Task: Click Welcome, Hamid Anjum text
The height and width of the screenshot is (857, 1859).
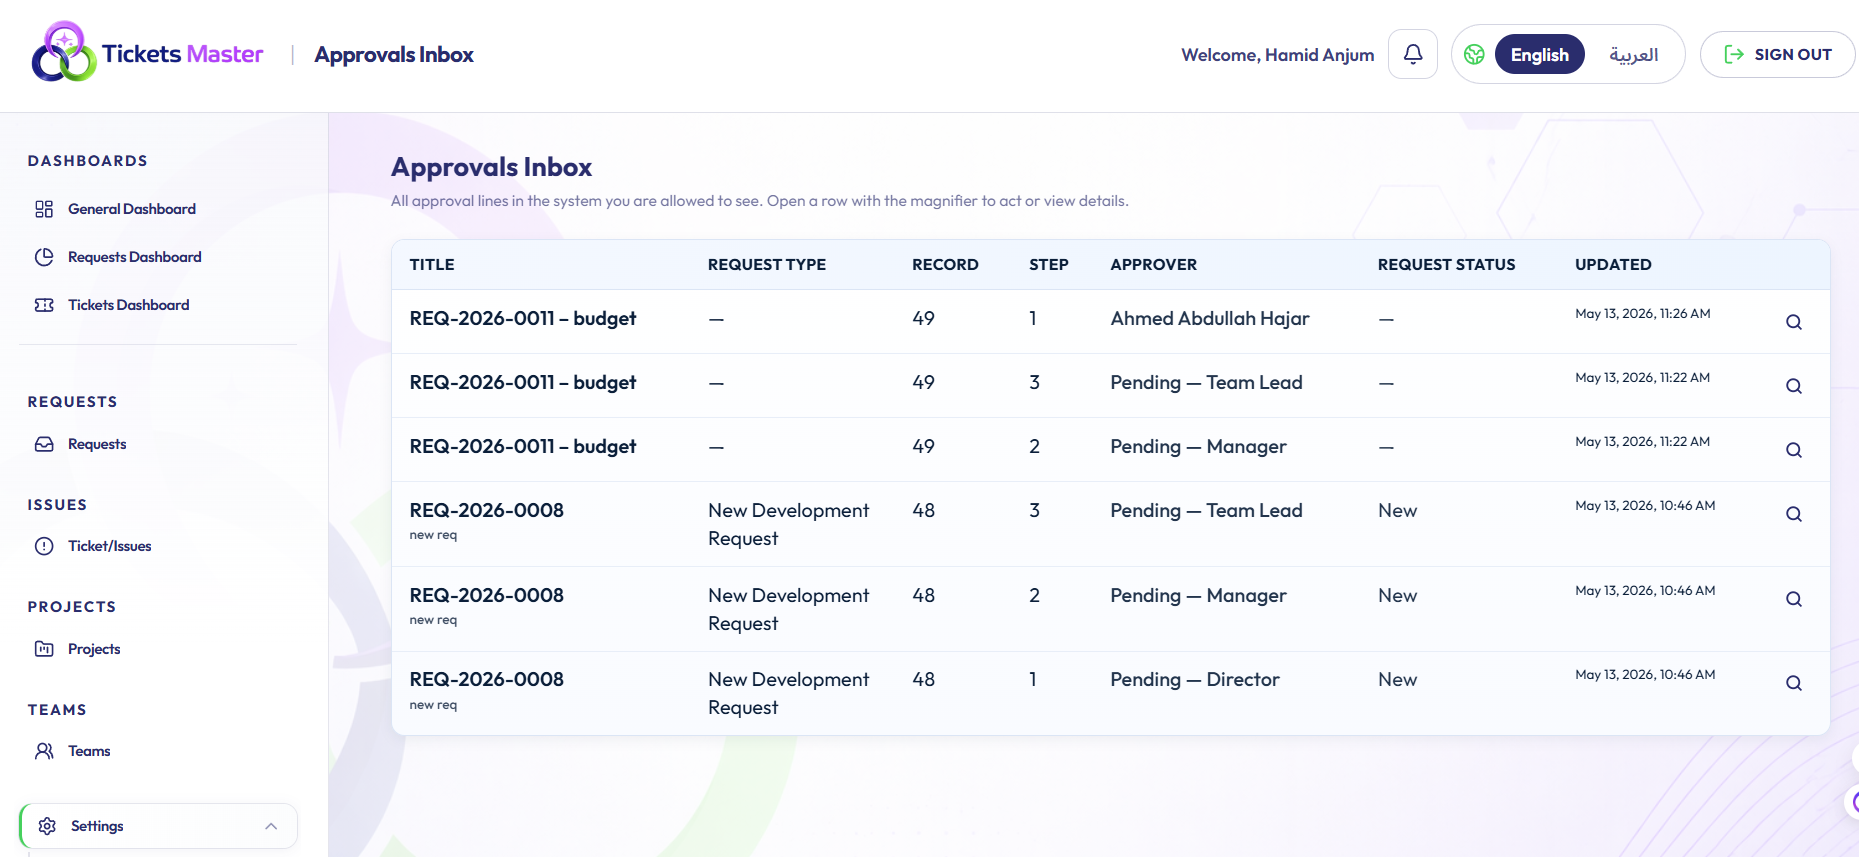Action: coord(1278,55)
